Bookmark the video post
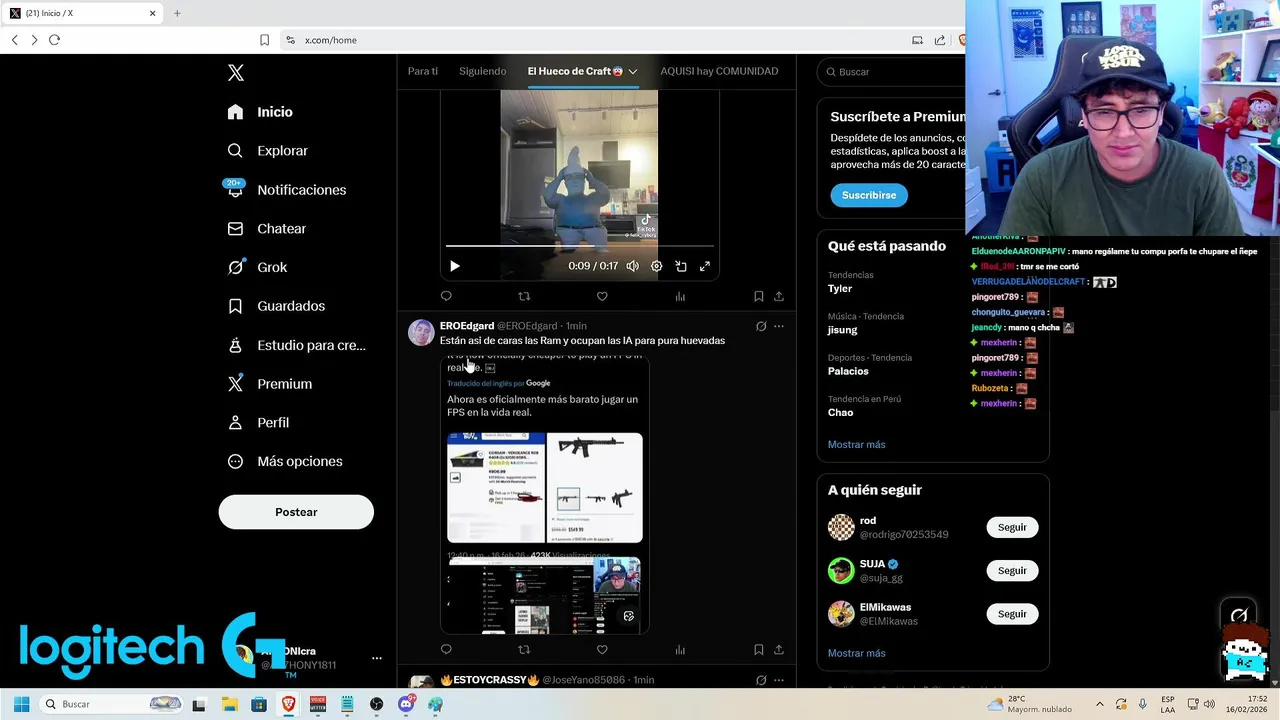1280x720 pixels. point(758,296)
